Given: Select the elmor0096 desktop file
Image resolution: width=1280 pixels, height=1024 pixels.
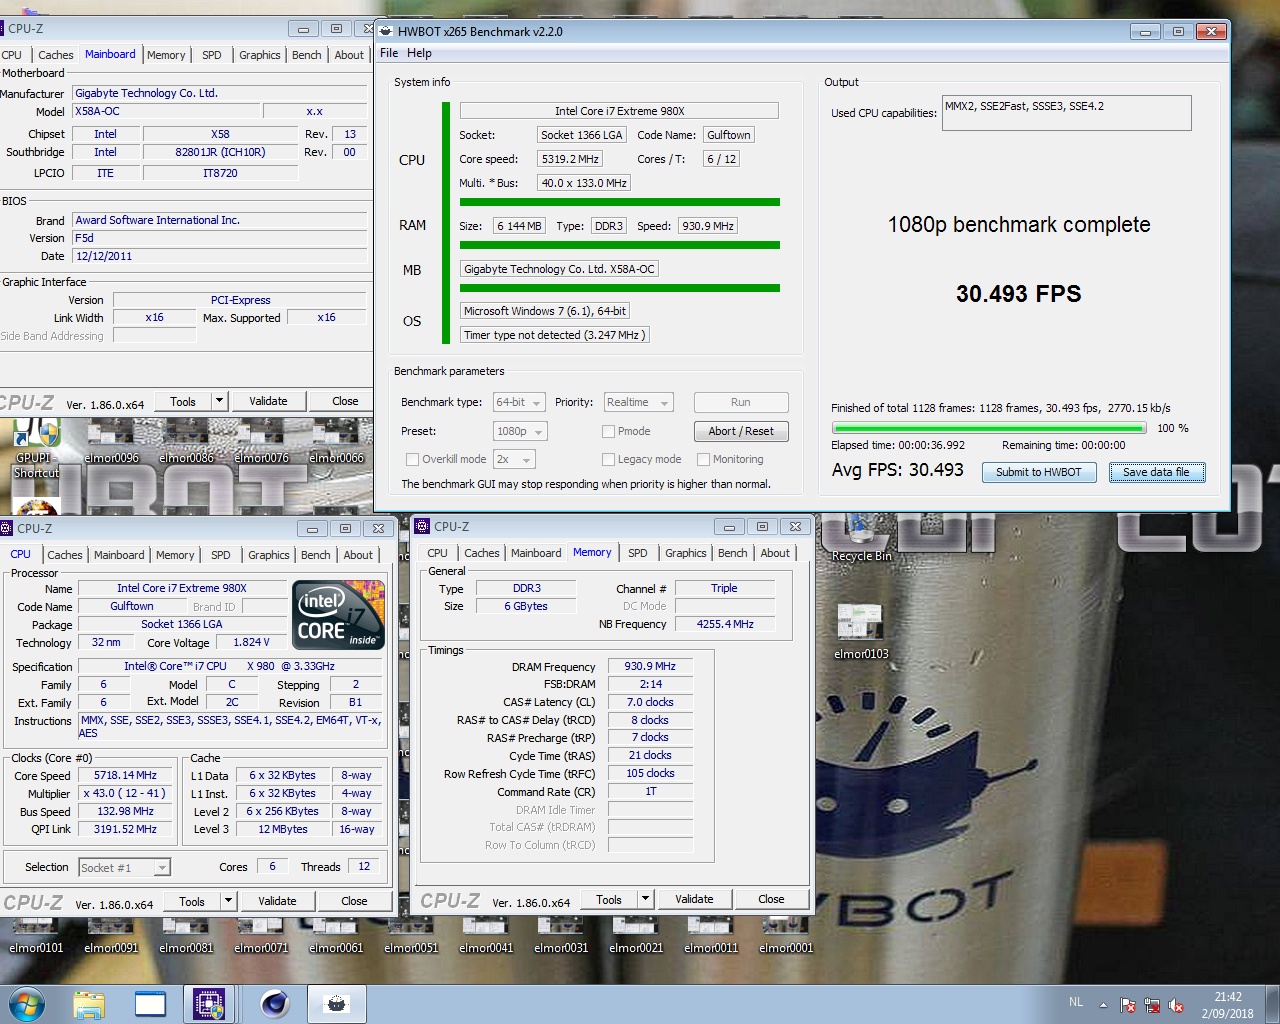Looking at the screenshot, I should click(111, 443).
